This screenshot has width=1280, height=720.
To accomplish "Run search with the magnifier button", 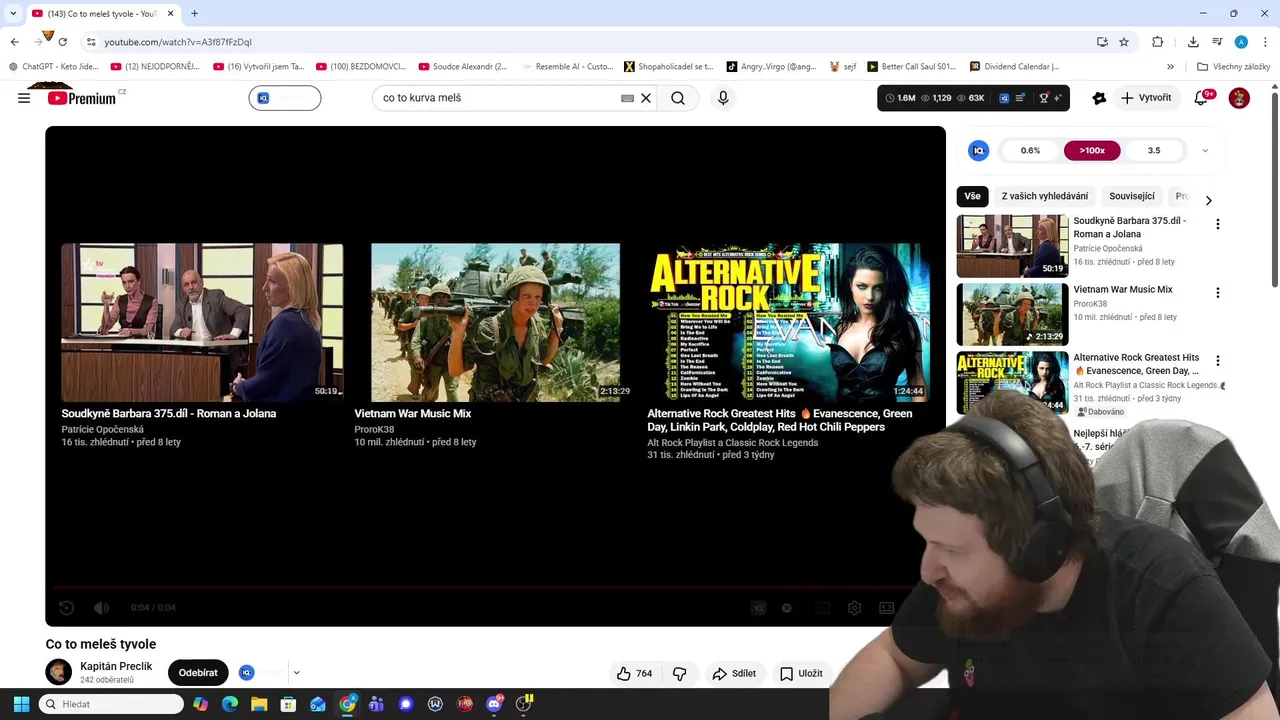I will tap(678, 98).
